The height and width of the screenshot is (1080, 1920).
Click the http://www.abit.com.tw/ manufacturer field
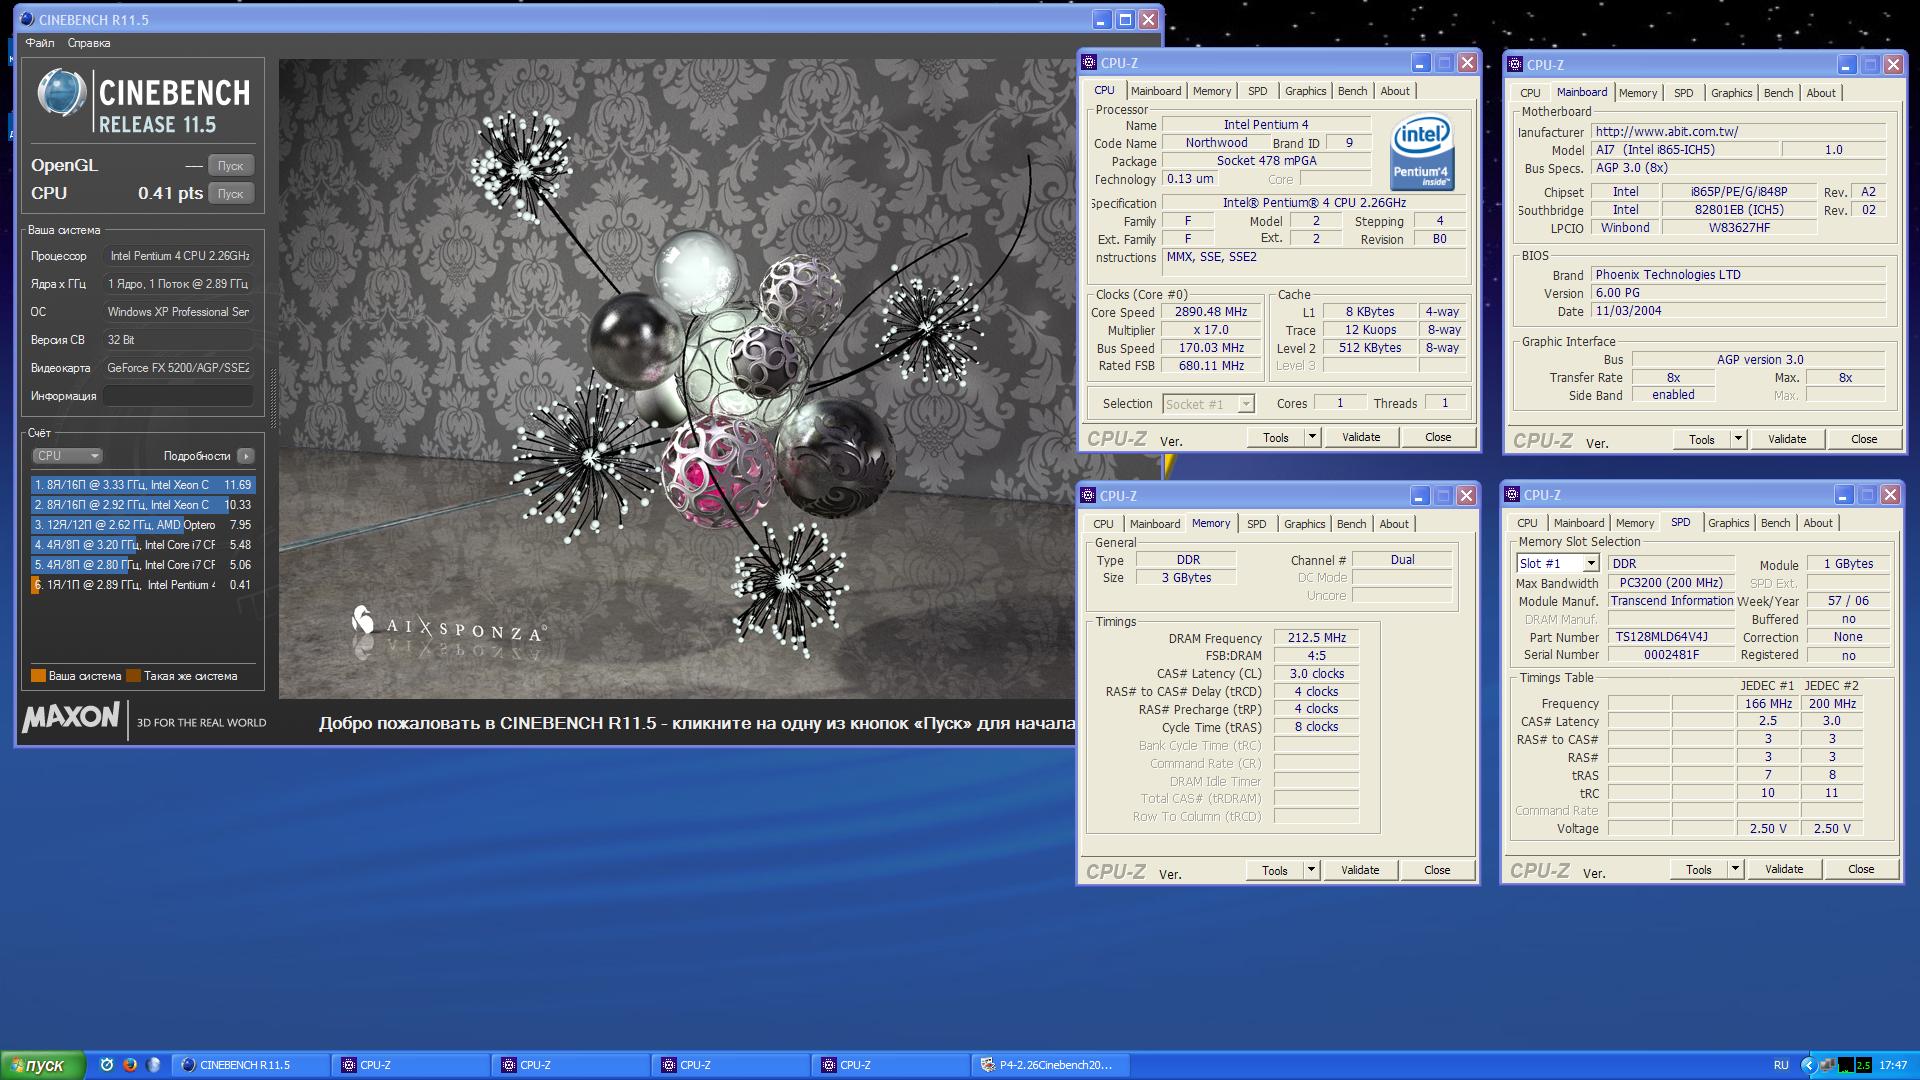(x=1738, y=132)
